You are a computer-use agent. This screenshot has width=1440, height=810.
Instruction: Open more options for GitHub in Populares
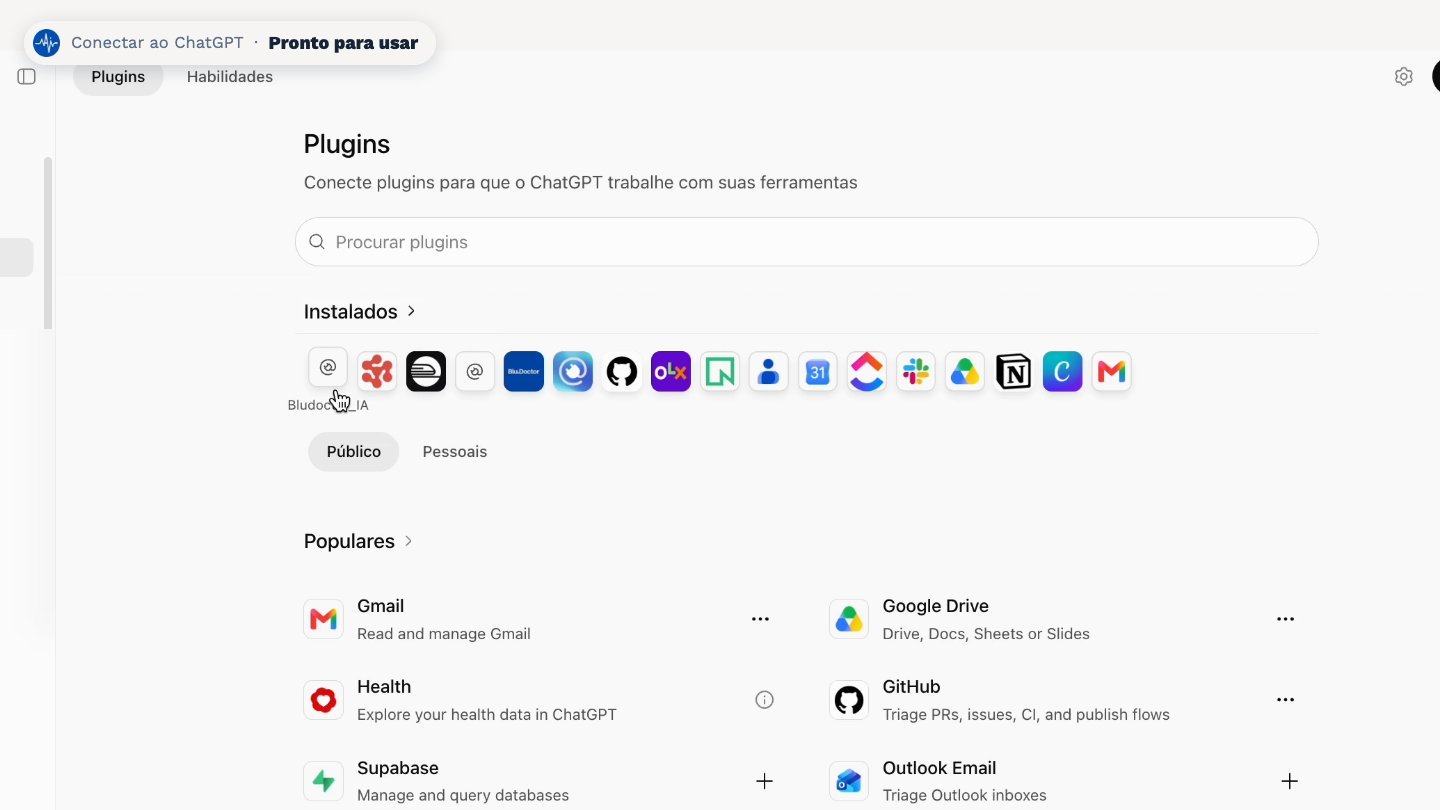1286,700
